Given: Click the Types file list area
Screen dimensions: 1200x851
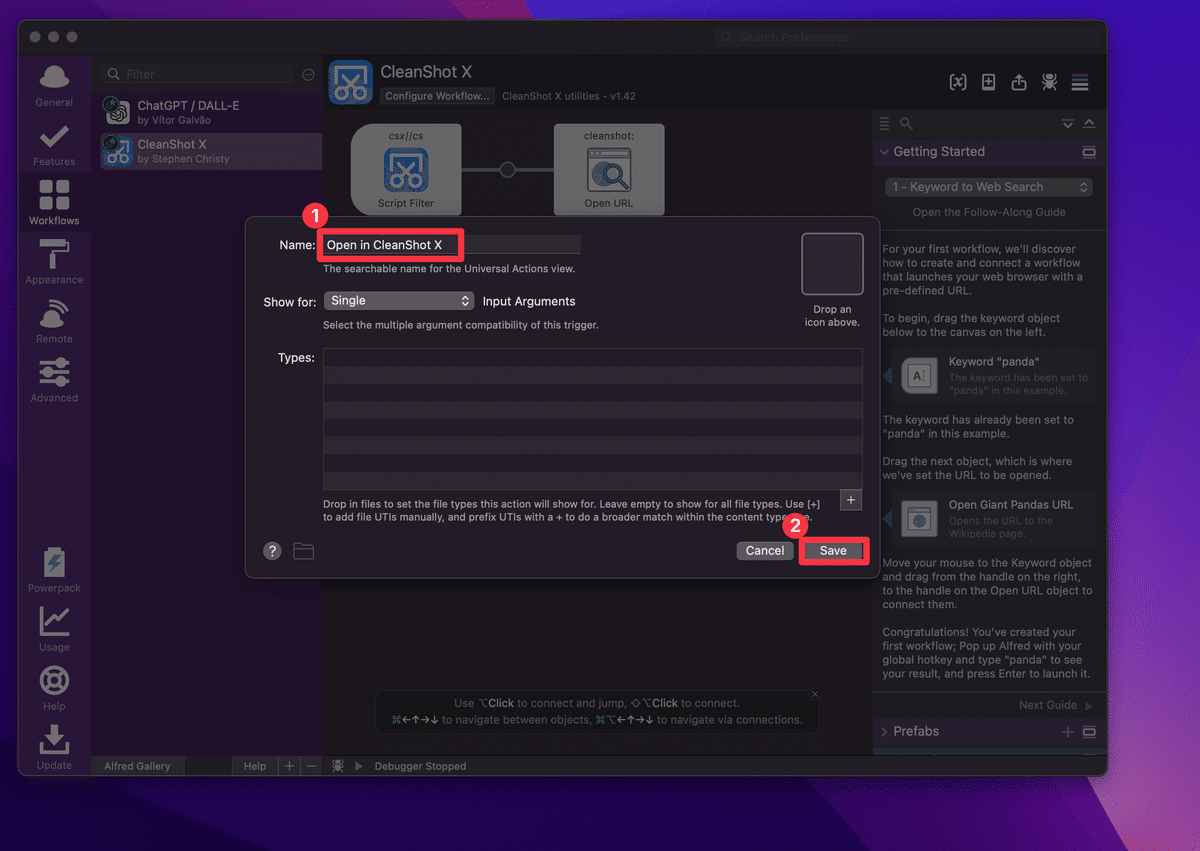Looking at the screenshot, I should pyautogui.click(x=592, y=419).
